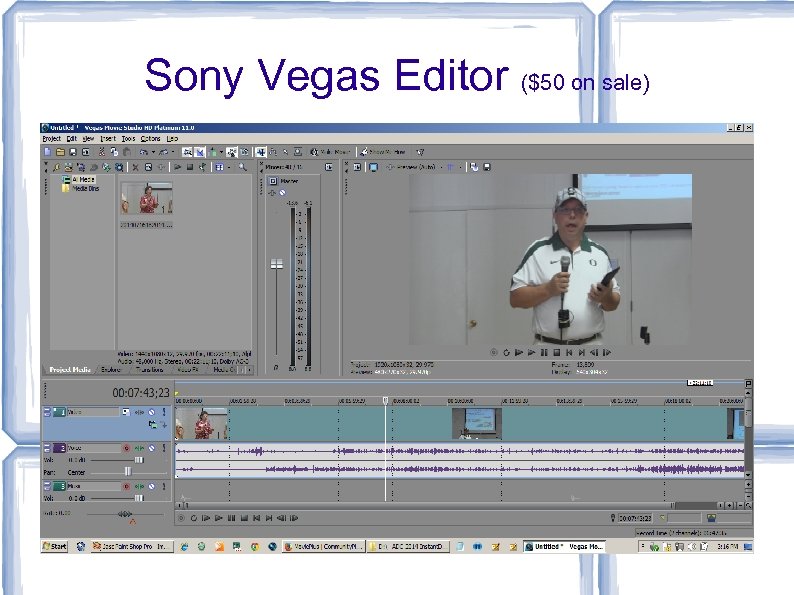Open the Tools menu

point(128,138)
